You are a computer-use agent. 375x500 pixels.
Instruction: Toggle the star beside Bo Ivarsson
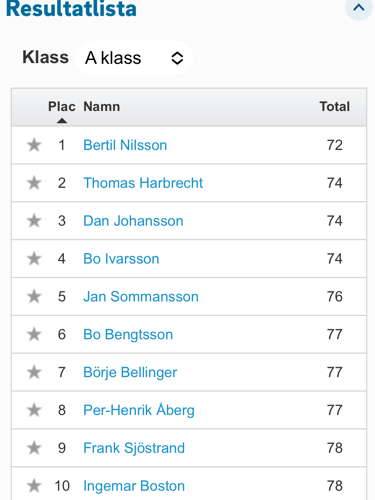34,259
